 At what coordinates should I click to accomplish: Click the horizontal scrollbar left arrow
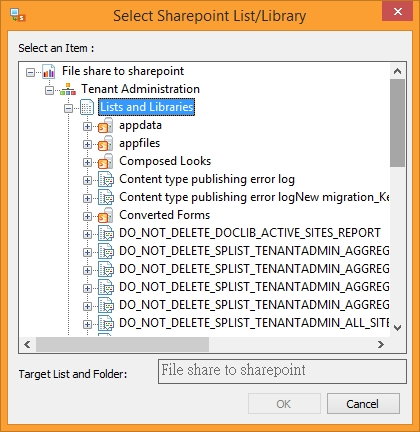pyautogui.click(x=27, y=344)
